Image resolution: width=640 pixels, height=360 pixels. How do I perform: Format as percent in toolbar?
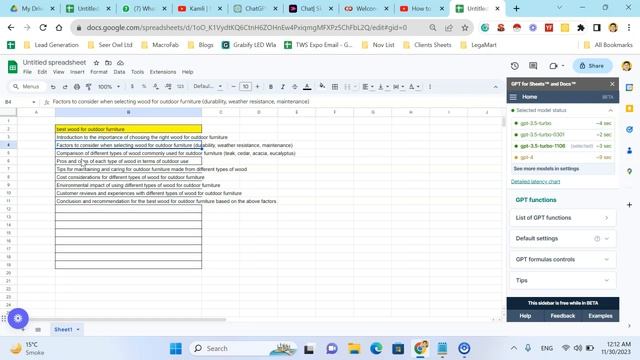tap(144, 87)
